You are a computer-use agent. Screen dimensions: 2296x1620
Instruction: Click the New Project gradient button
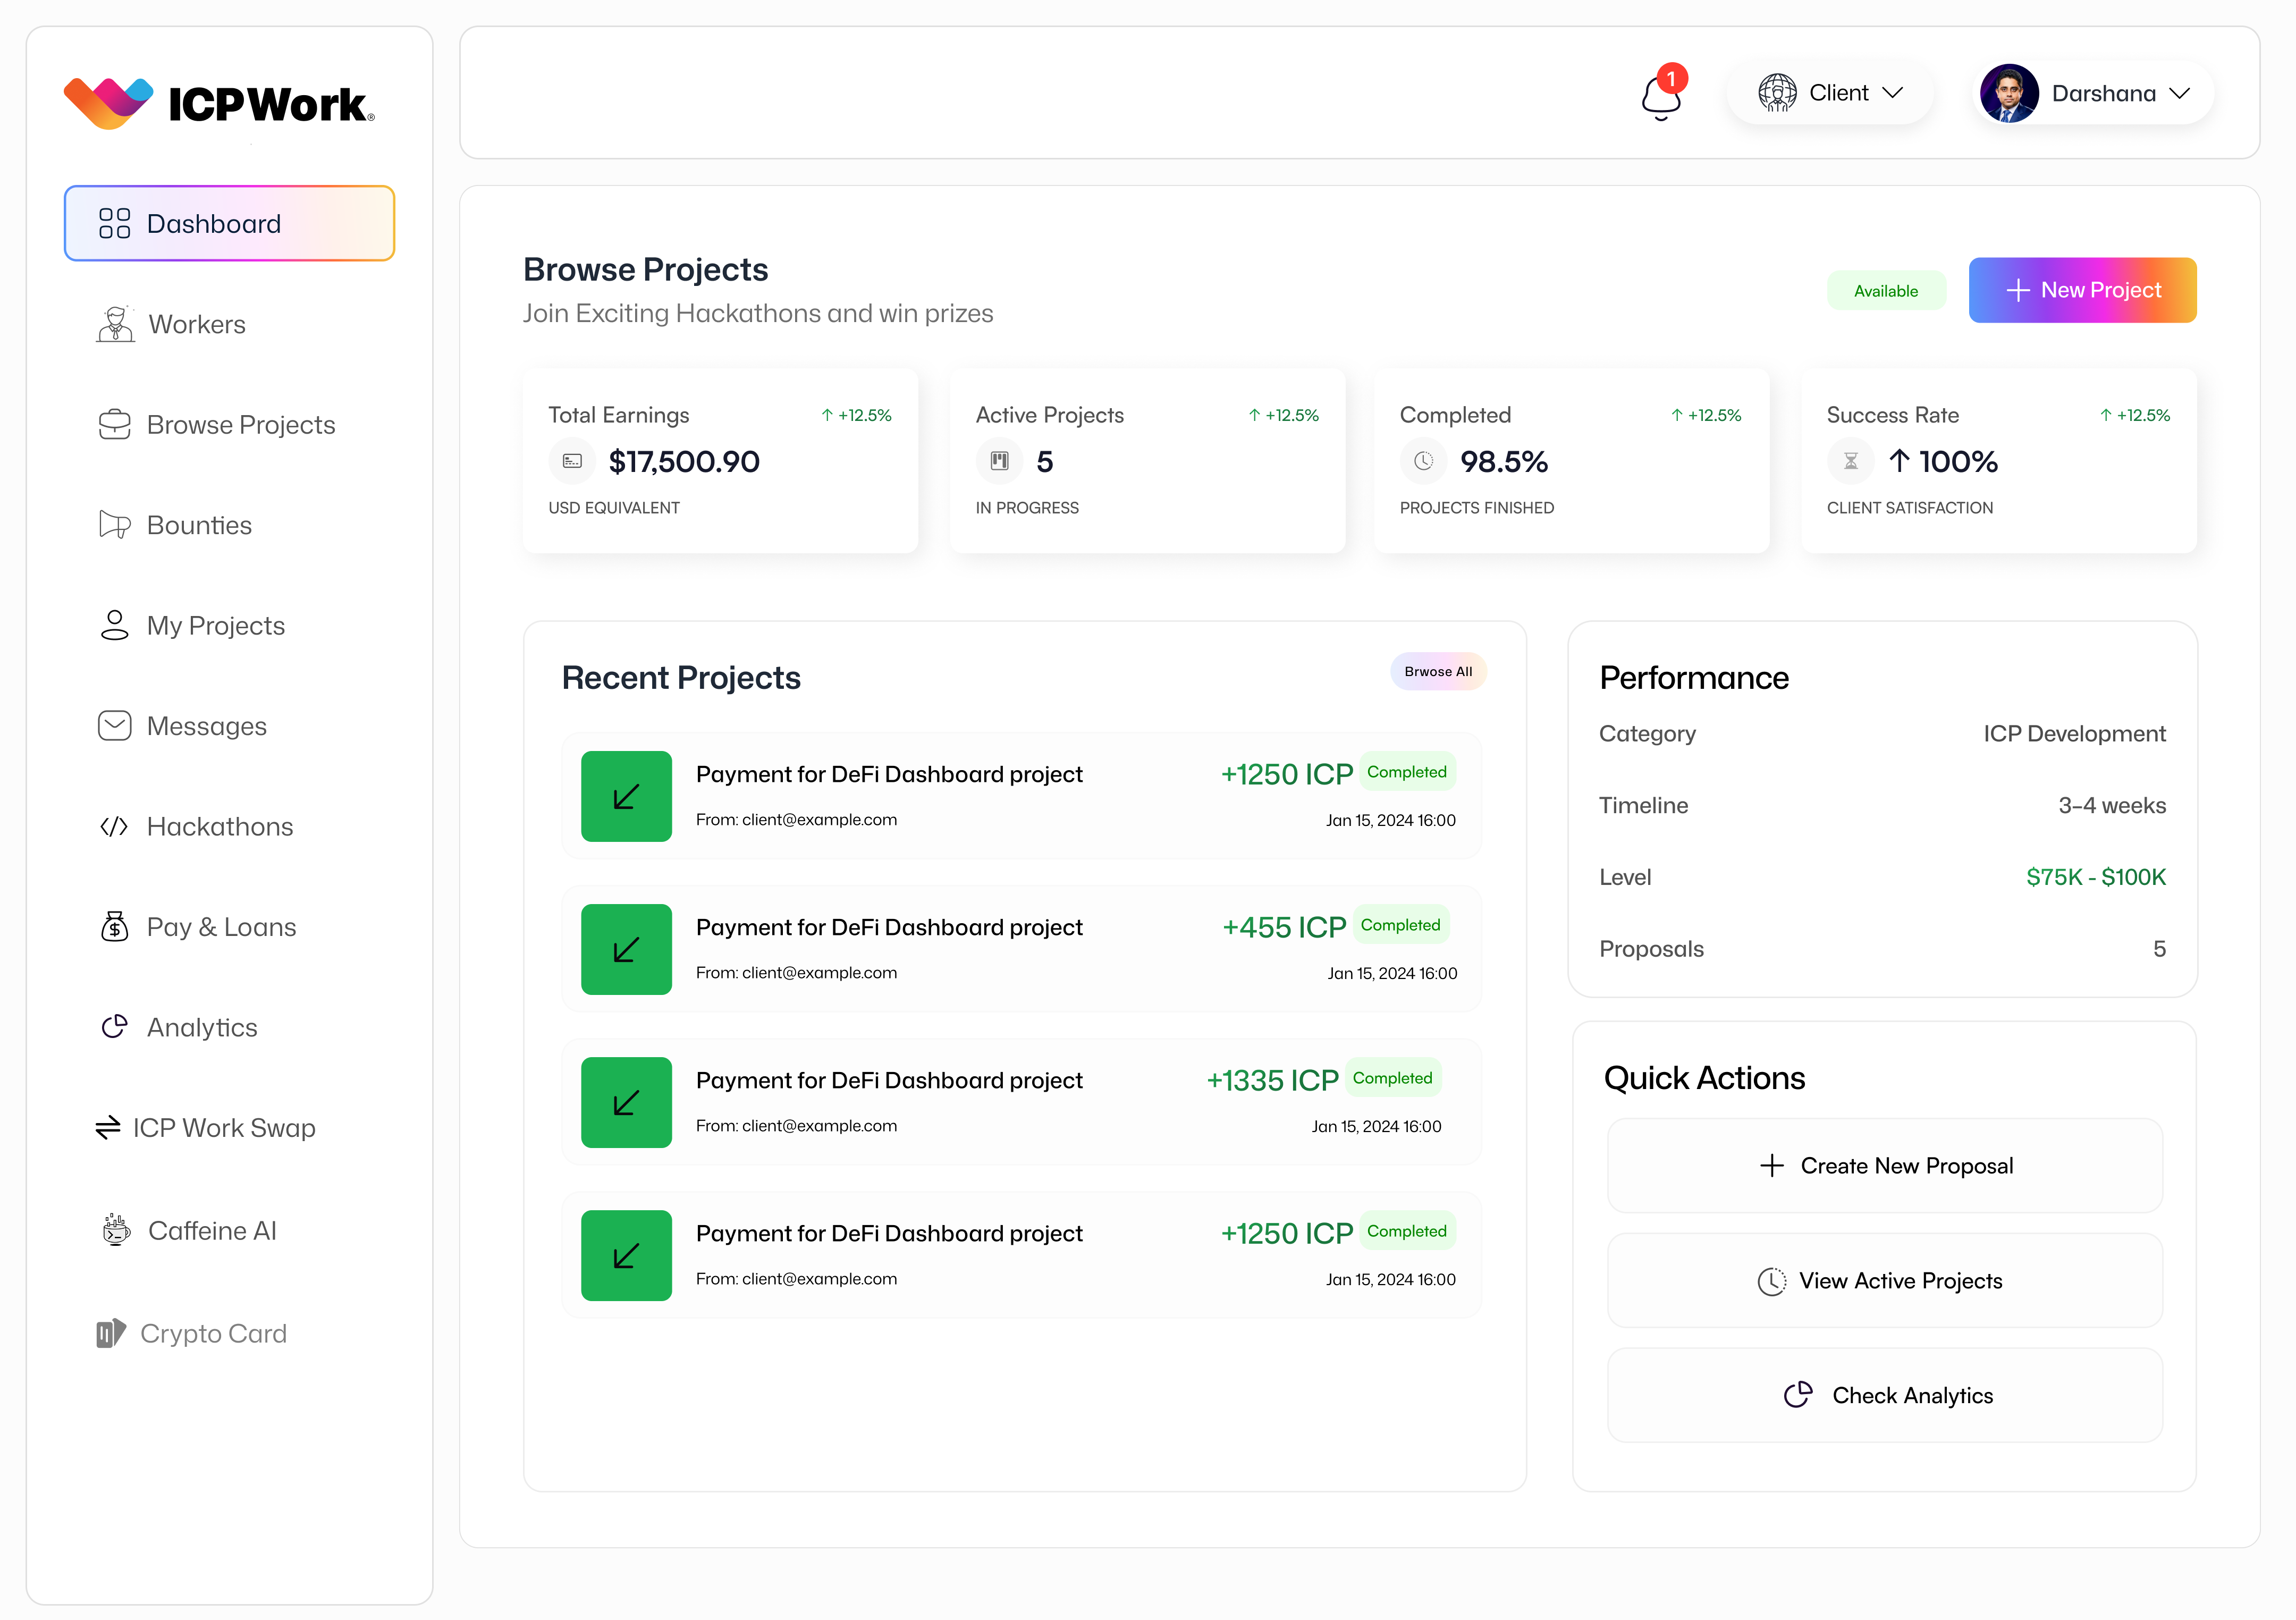coord(2082,290)
